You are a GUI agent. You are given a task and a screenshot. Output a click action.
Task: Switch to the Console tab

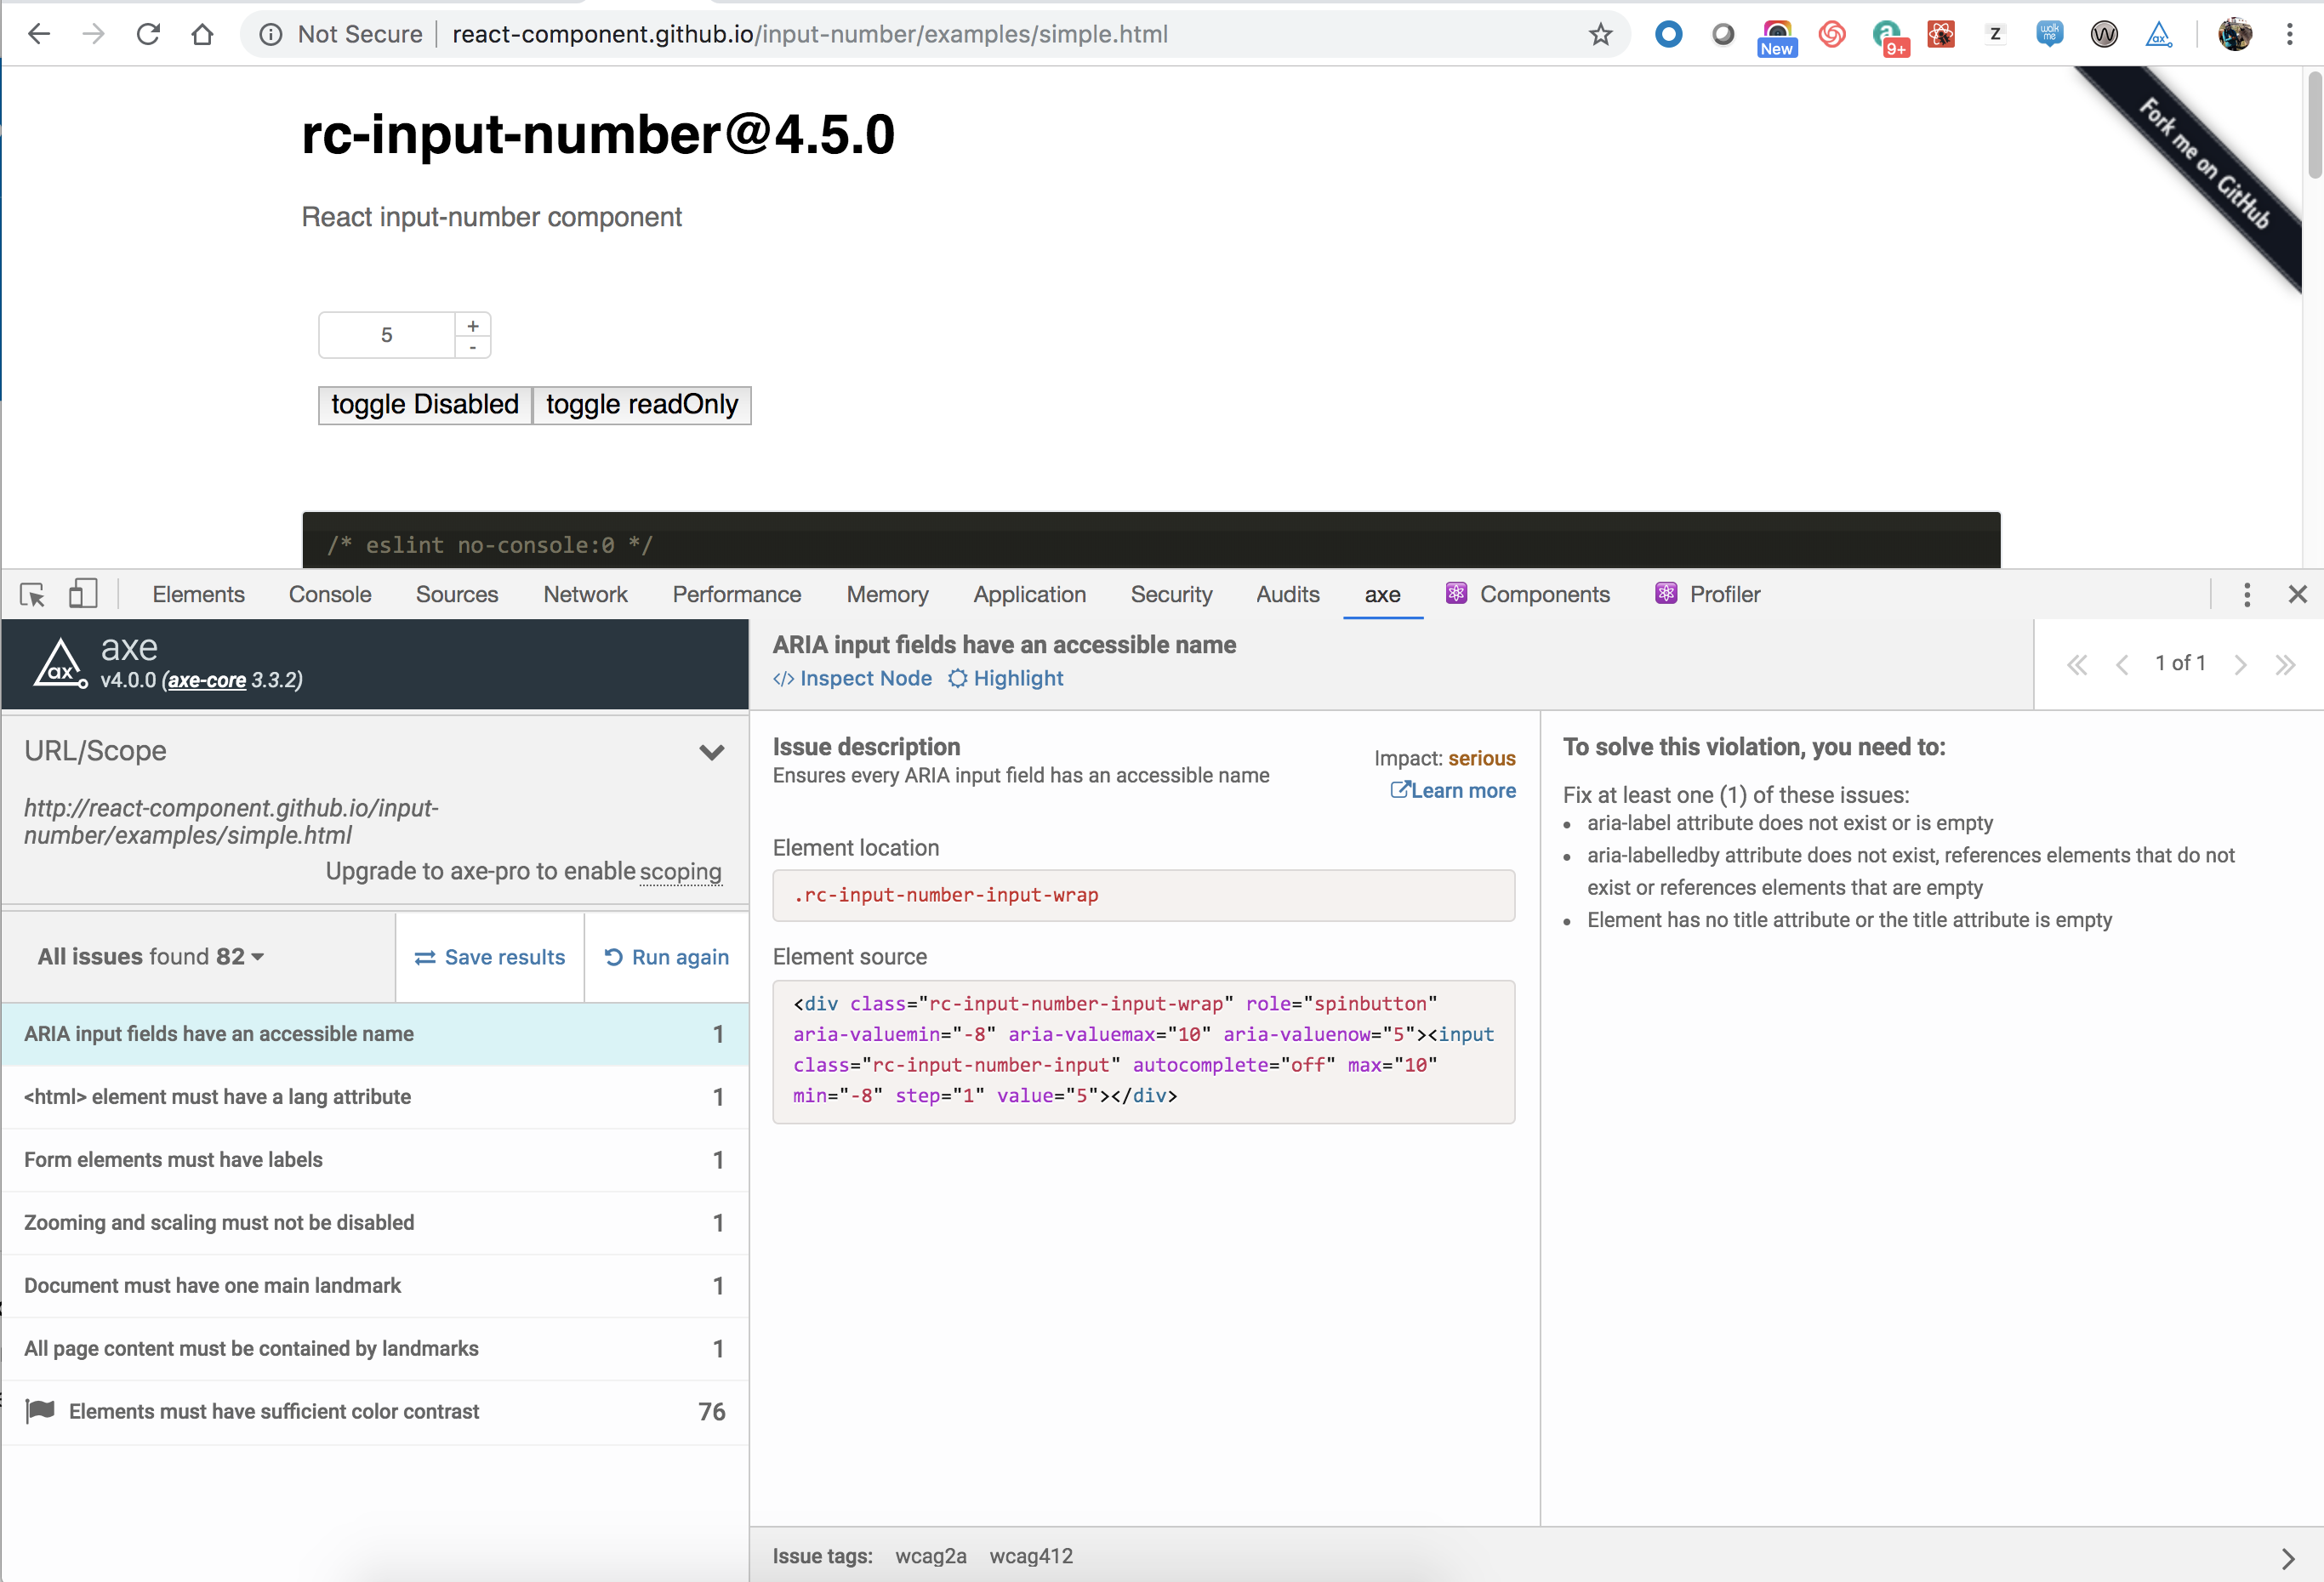(330, 595)
